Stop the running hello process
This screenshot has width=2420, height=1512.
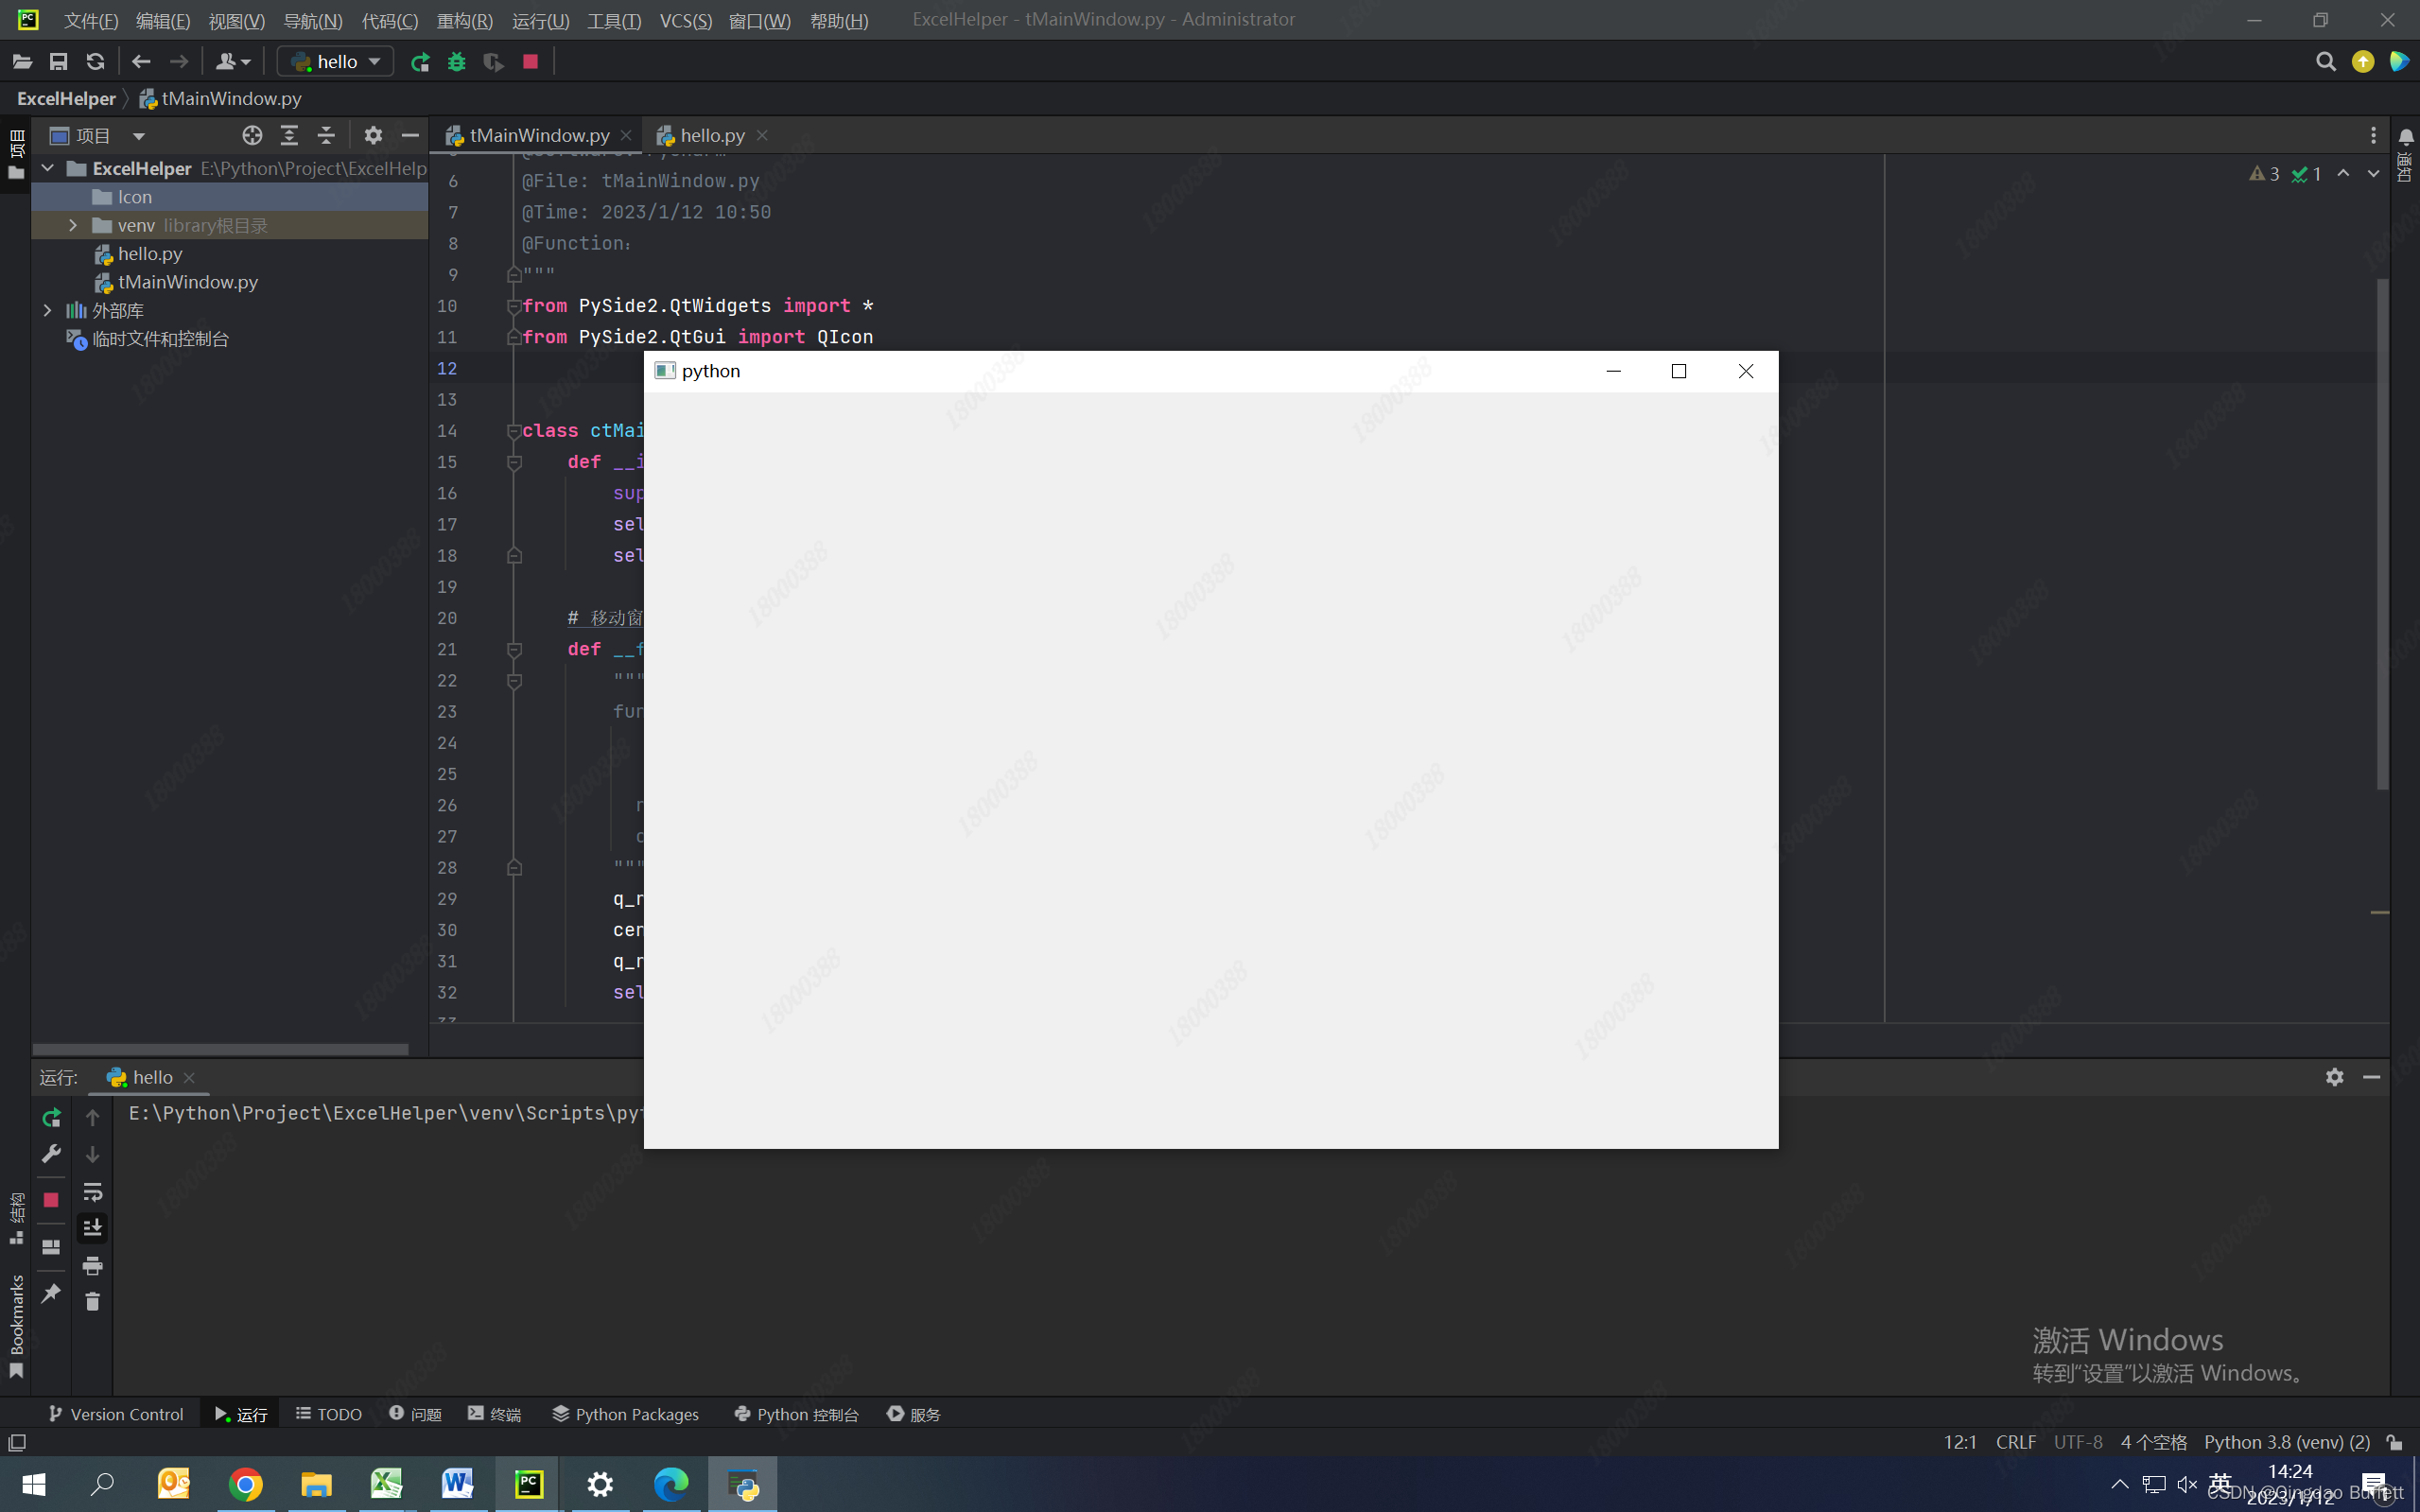click(x=531, y=62)
